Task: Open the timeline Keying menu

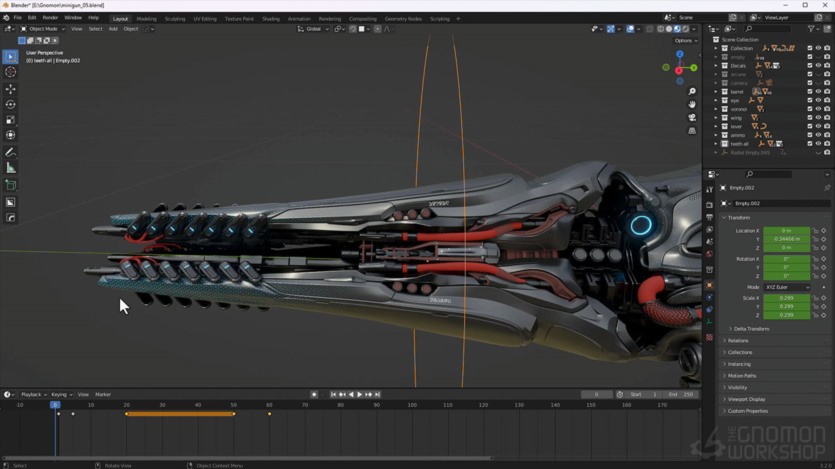Action: 61,394
